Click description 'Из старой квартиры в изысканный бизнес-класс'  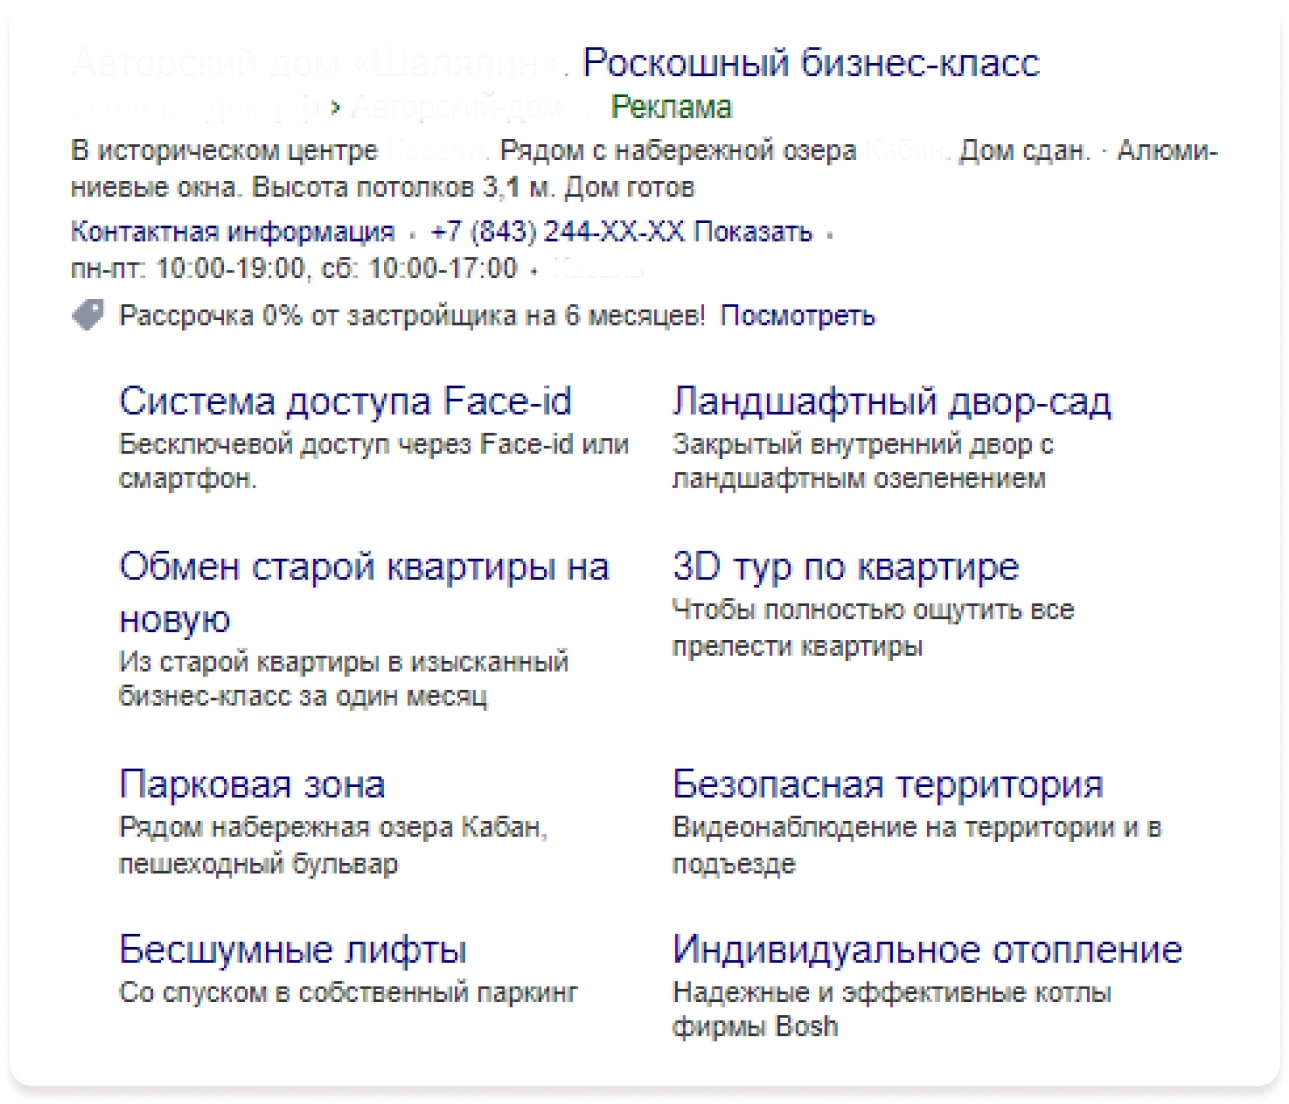tap(344, 679)
